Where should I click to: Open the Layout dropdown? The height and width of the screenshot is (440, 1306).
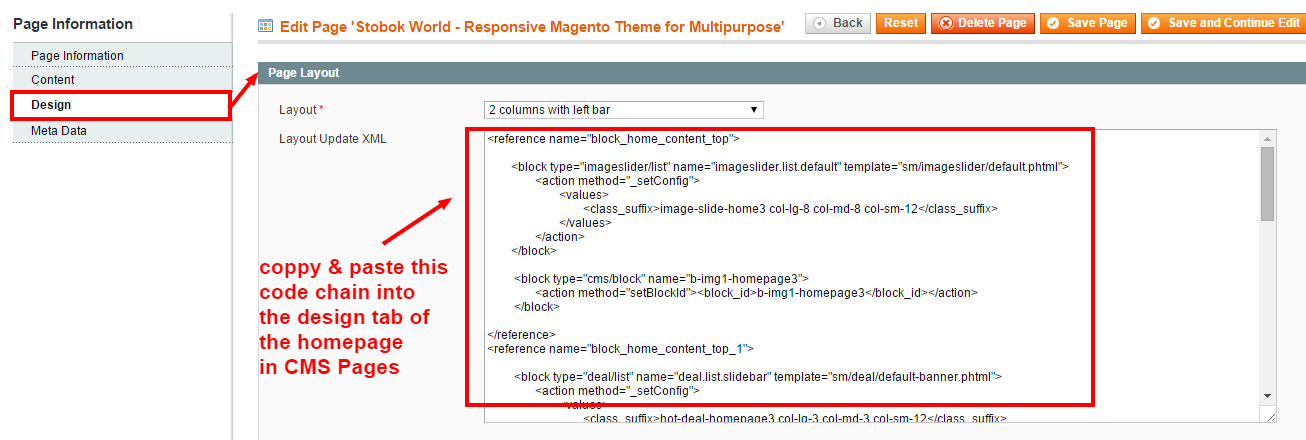[x=624, y=109]
